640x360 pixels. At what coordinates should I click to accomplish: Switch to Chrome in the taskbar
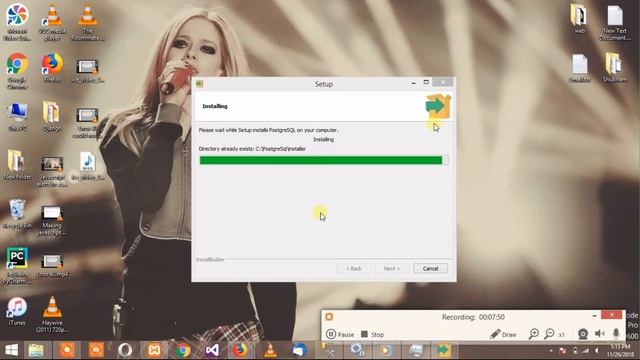click(183, 350)
